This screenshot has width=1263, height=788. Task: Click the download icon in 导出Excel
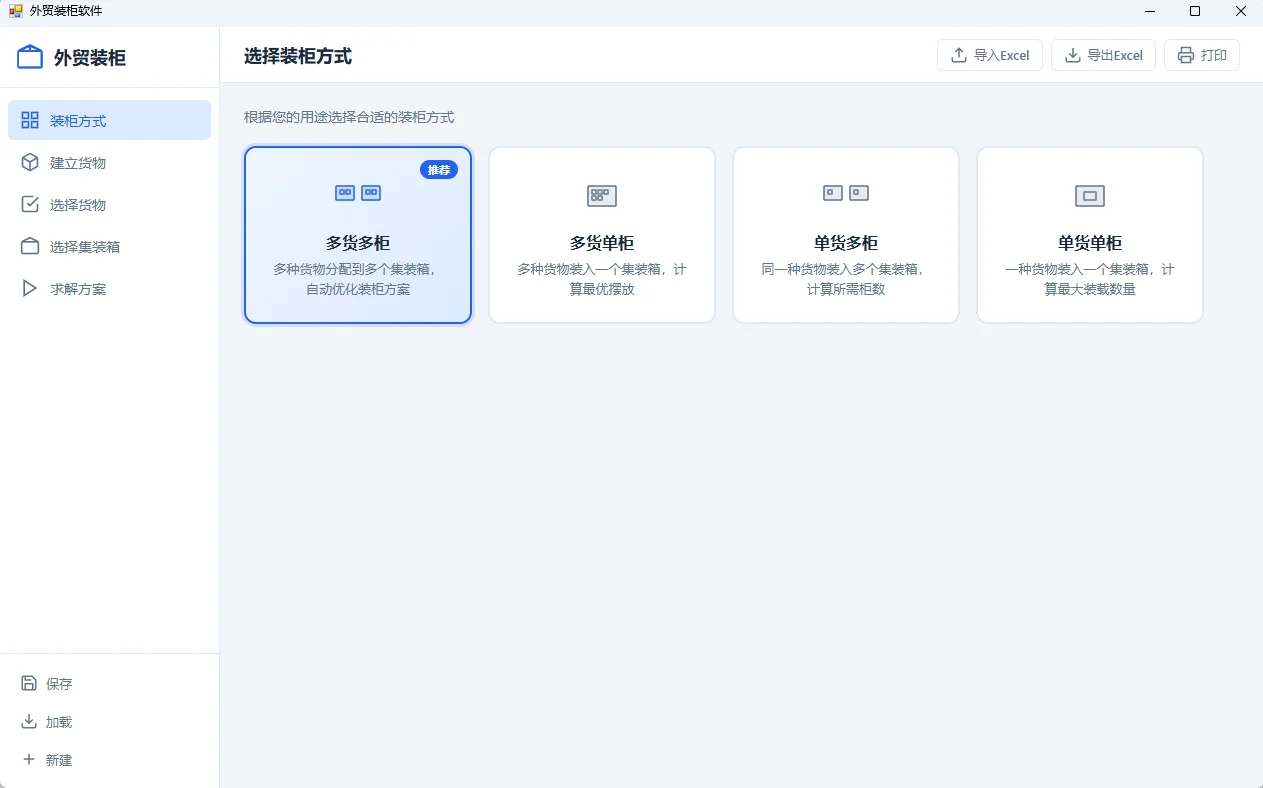1072,55
